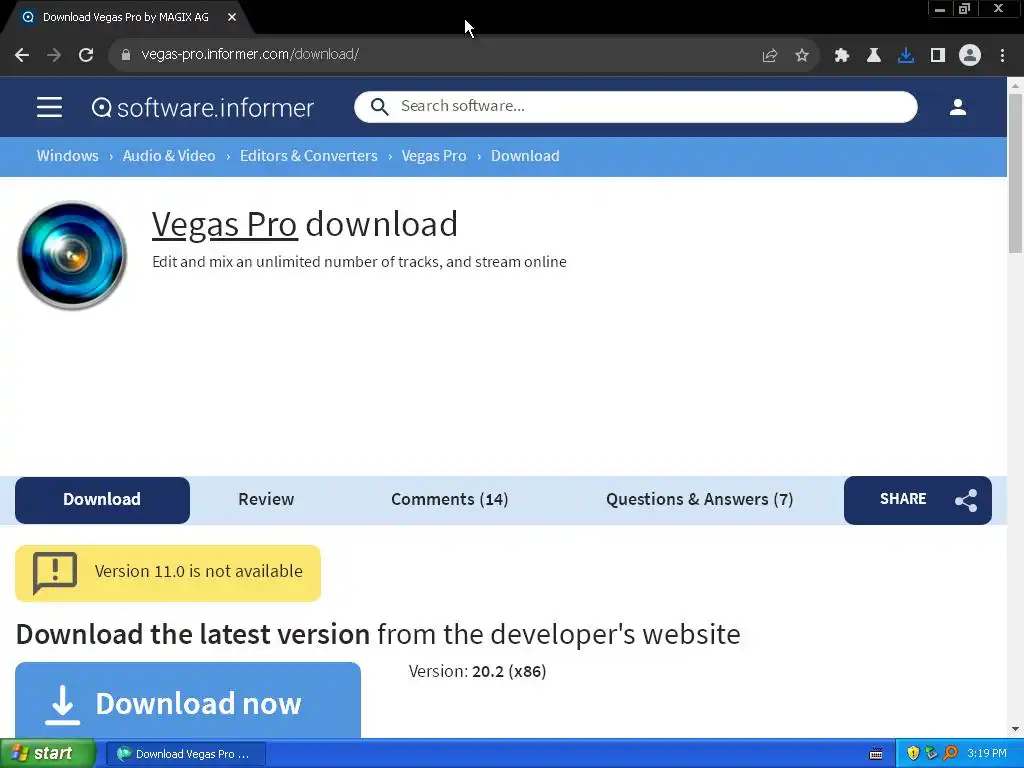Open the site hamburger menu
Viewport: 1024px width, 768px height.
coord(50,107)
